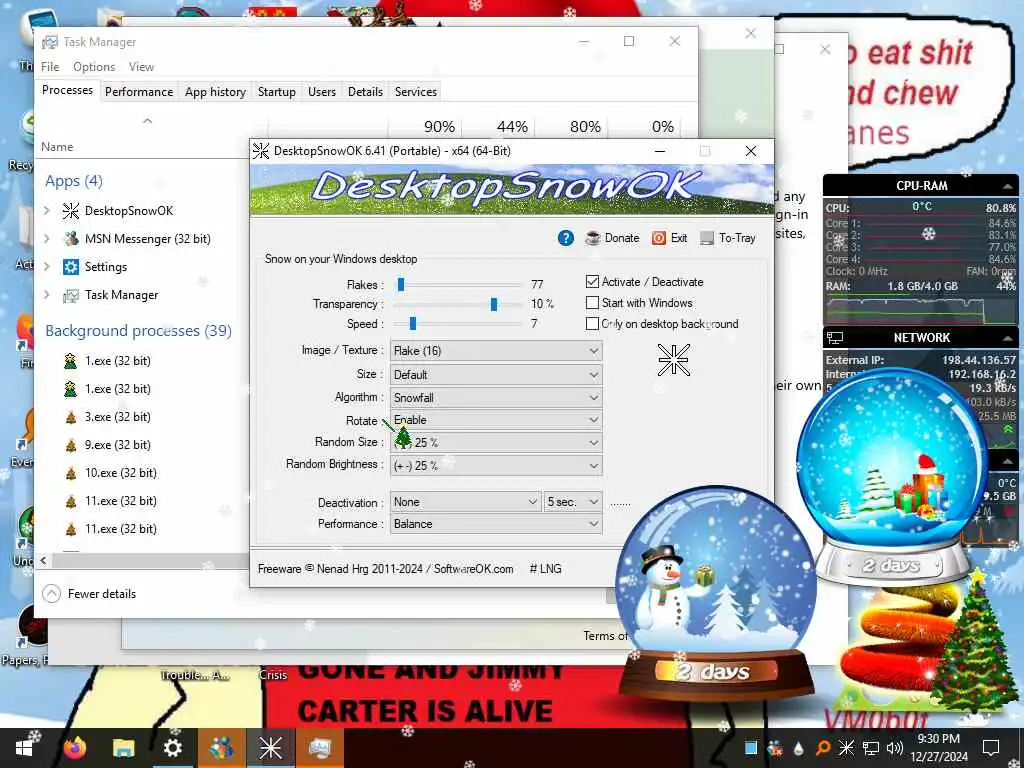Open the Performance dropdown set to Balance

(496, 524)
